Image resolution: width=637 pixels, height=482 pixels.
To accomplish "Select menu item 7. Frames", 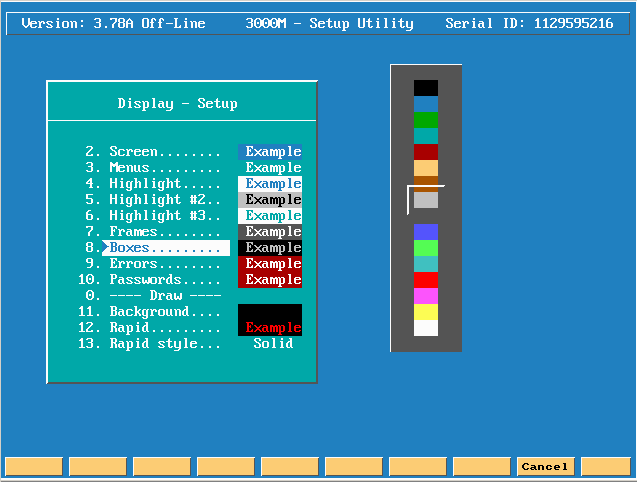I will (x=153, y=232).
